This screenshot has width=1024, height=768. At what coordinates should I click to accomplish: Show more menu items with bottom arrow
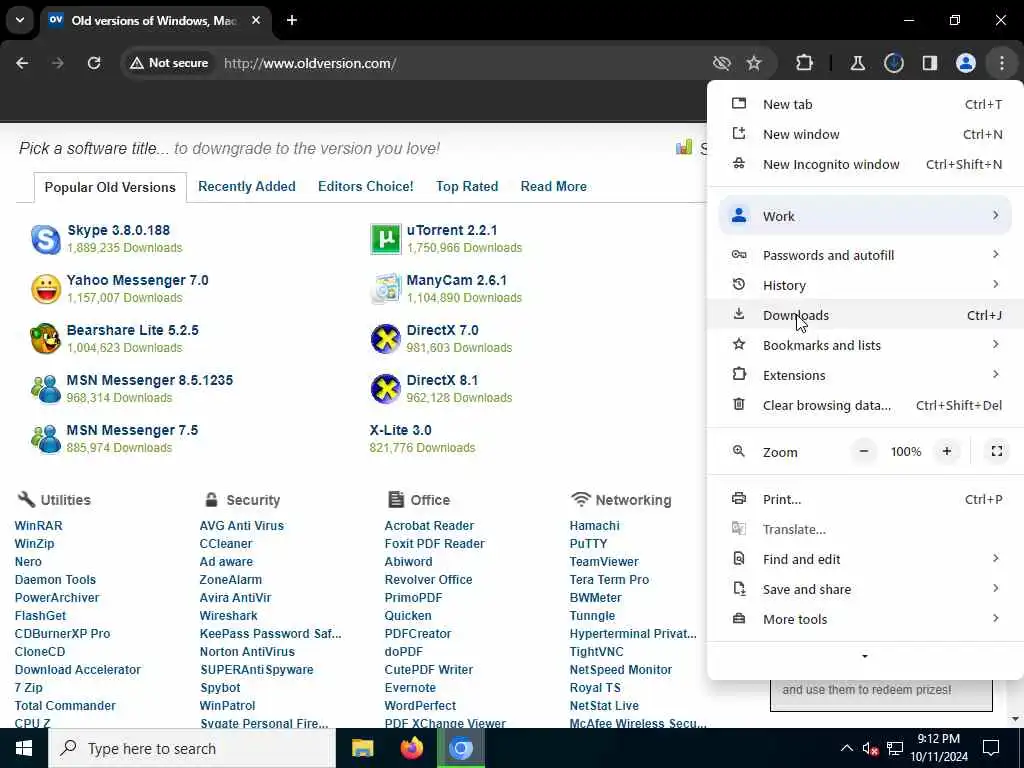pyautogui.click(x=865, y=656)
